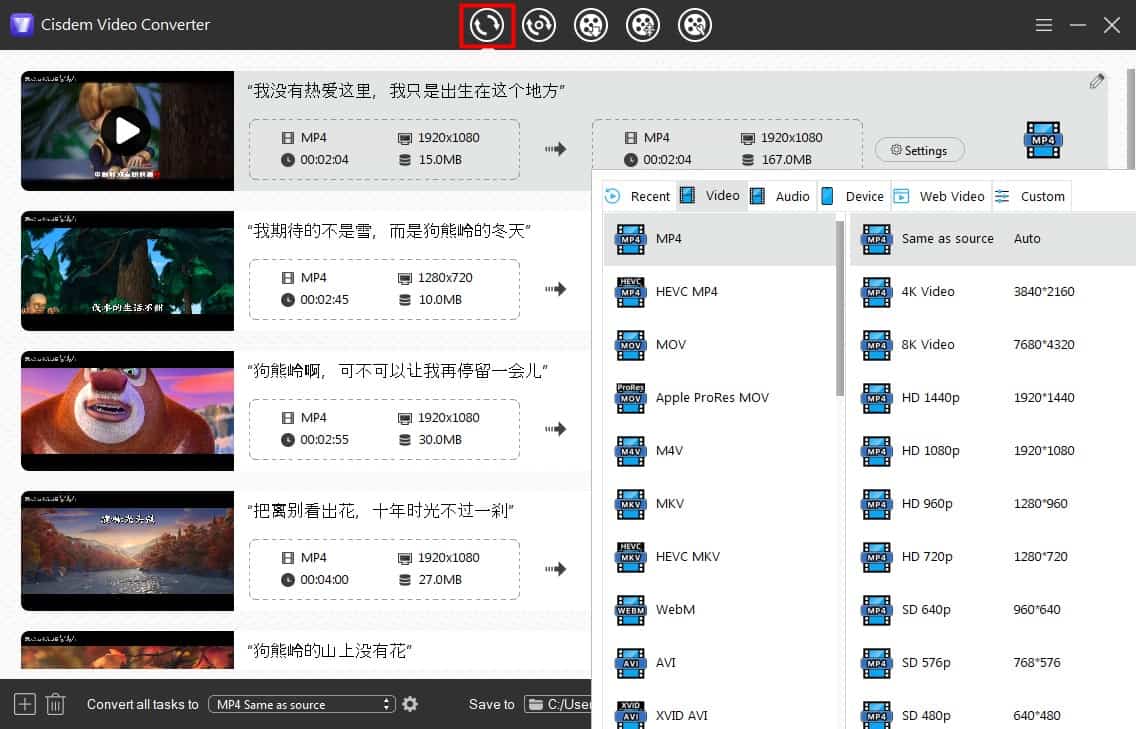Click the MP4 output format icon of first video

1043,140
